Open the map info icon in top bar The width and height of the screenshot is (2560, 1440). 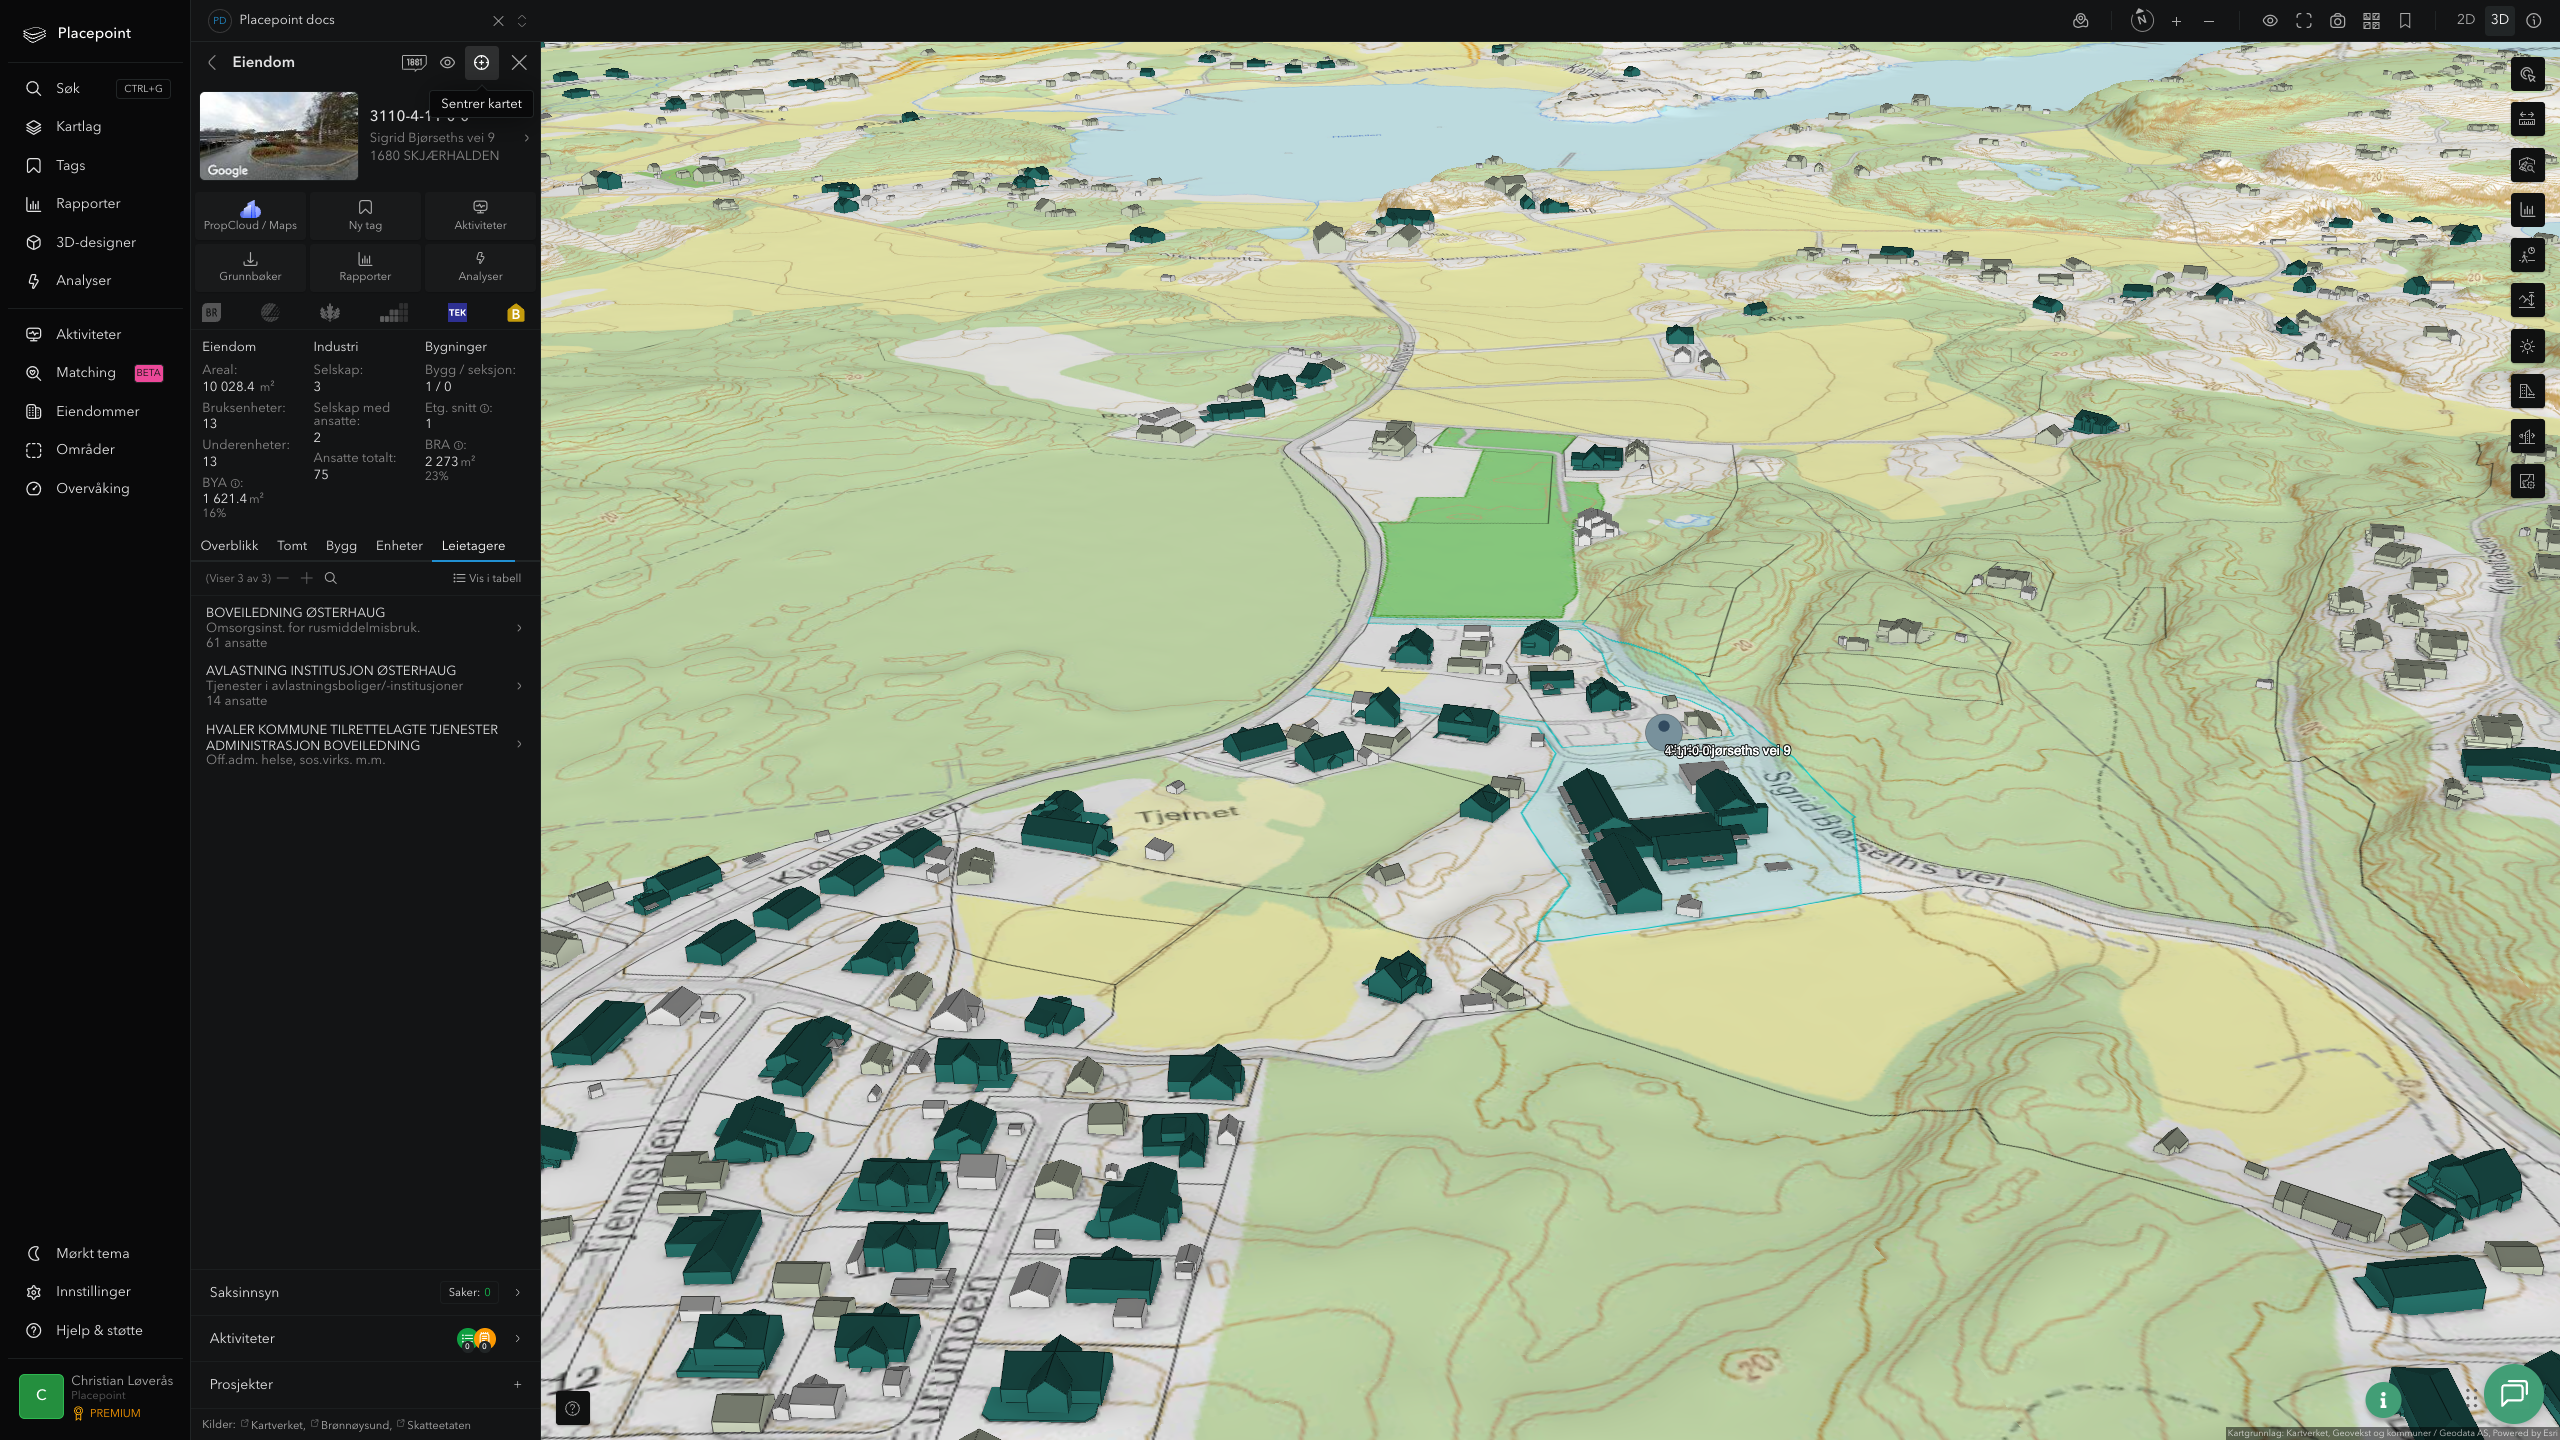pyautogui.click(x=2533, y=21)
